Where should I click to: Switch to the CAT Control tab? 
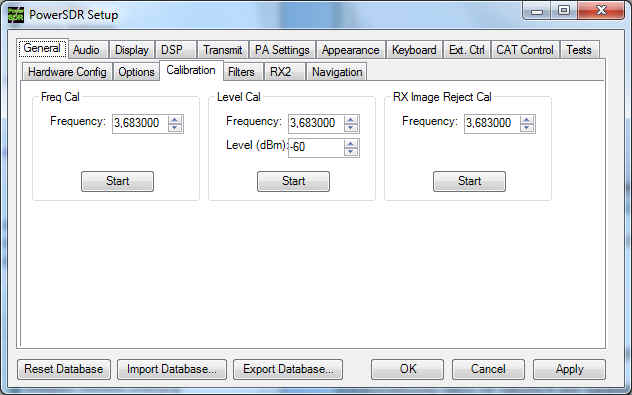click(x=525, y=50)
